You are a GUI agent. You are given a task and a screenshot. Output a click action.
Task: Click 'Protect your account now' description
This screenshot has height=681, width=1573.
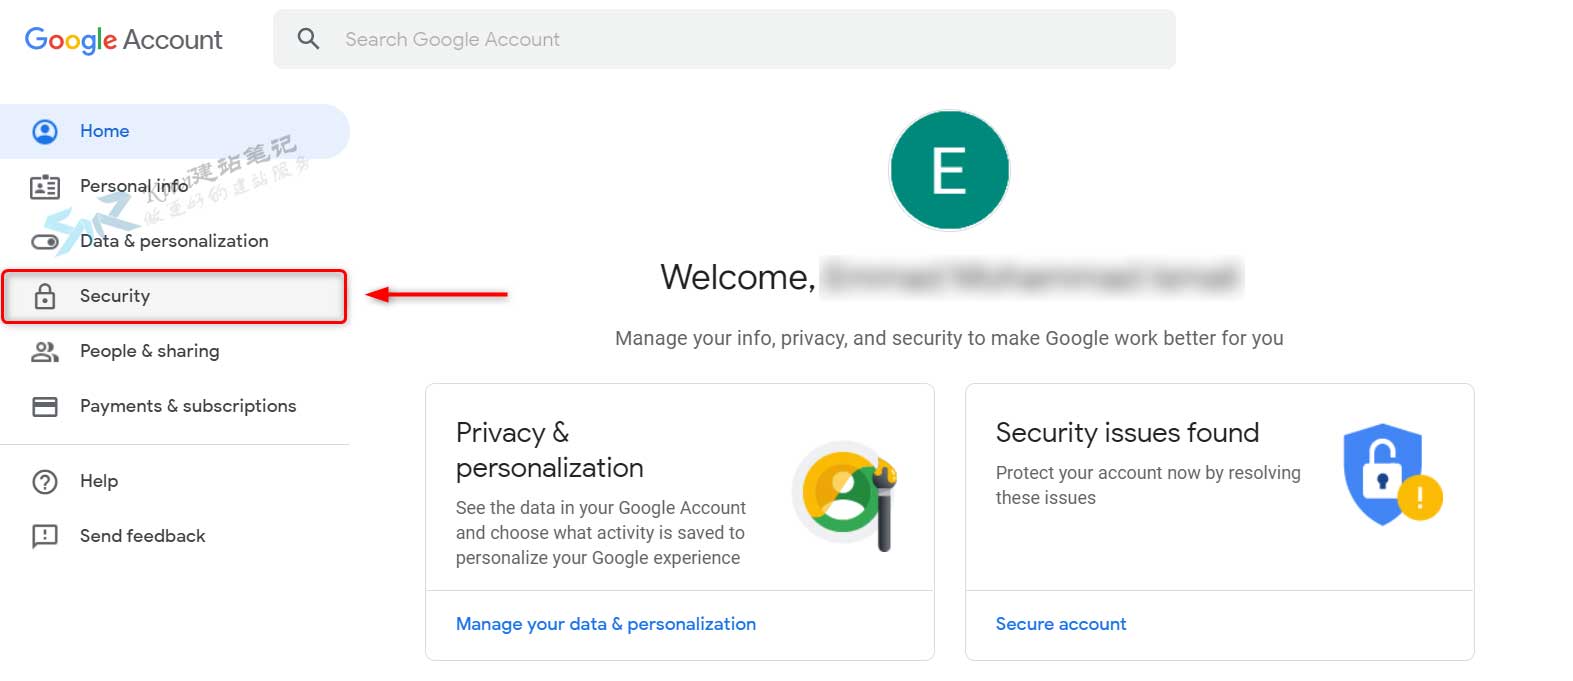tap(1148, 485)
